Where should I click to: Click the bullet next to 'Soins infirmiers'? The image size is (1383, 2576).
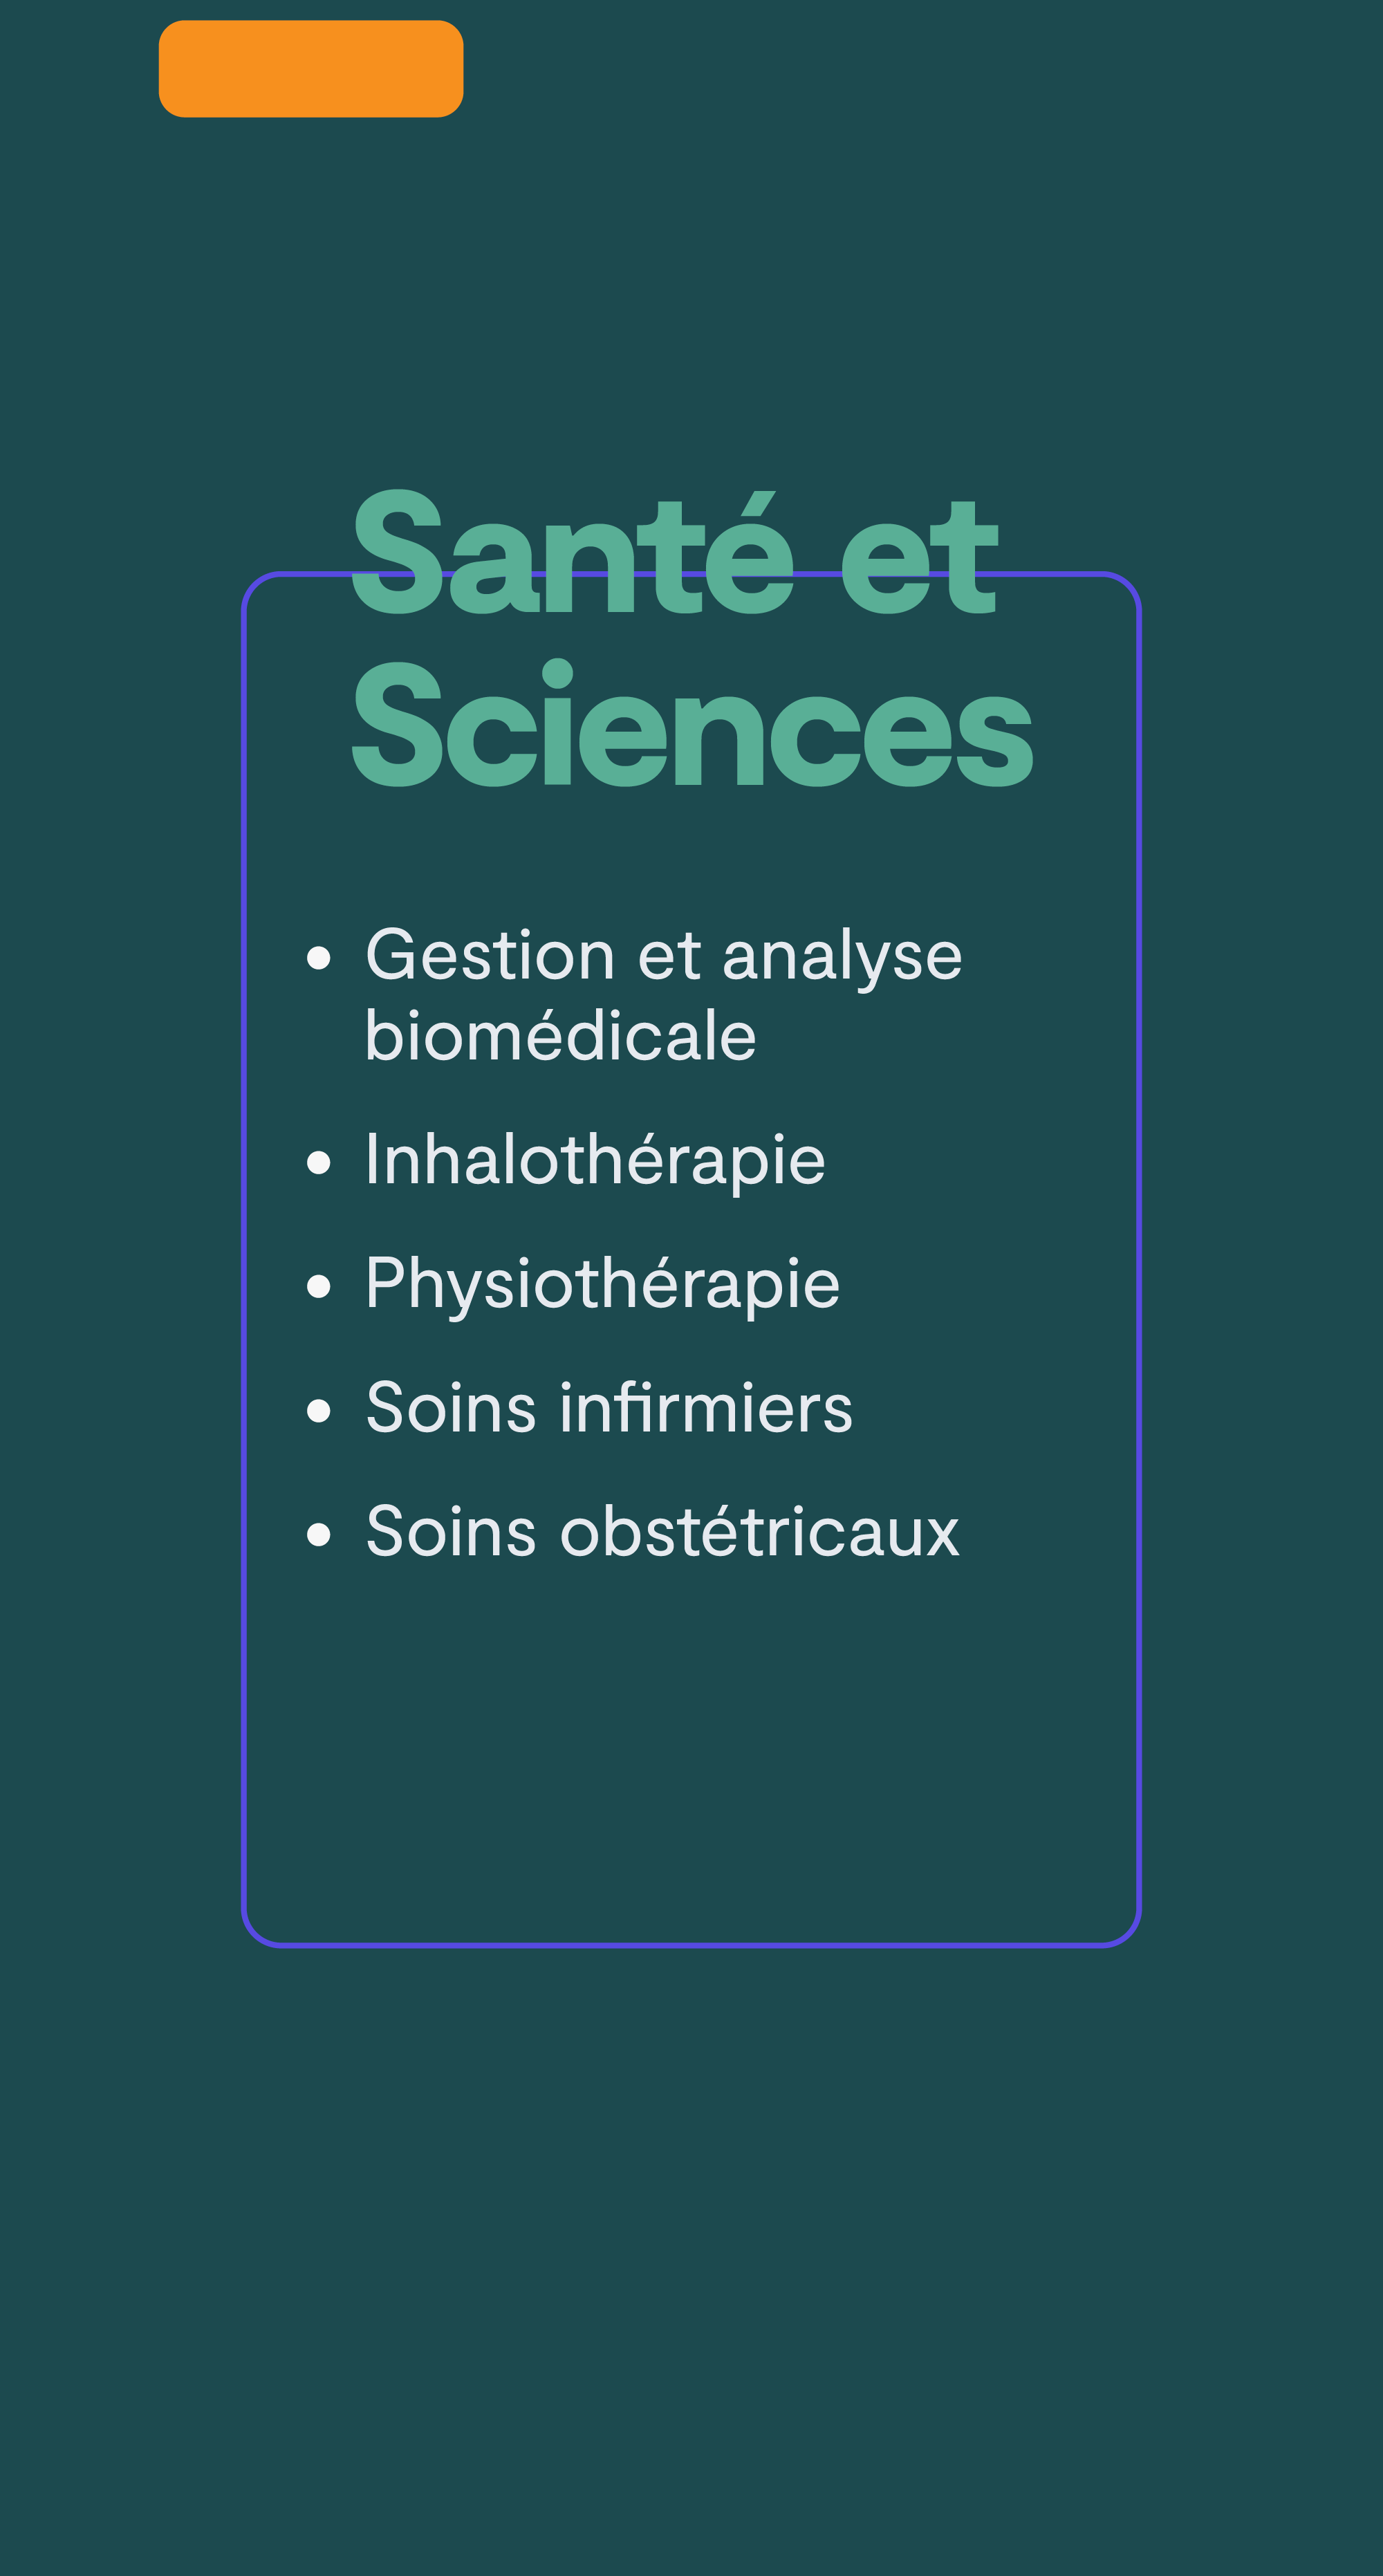tap(319, 1410)
